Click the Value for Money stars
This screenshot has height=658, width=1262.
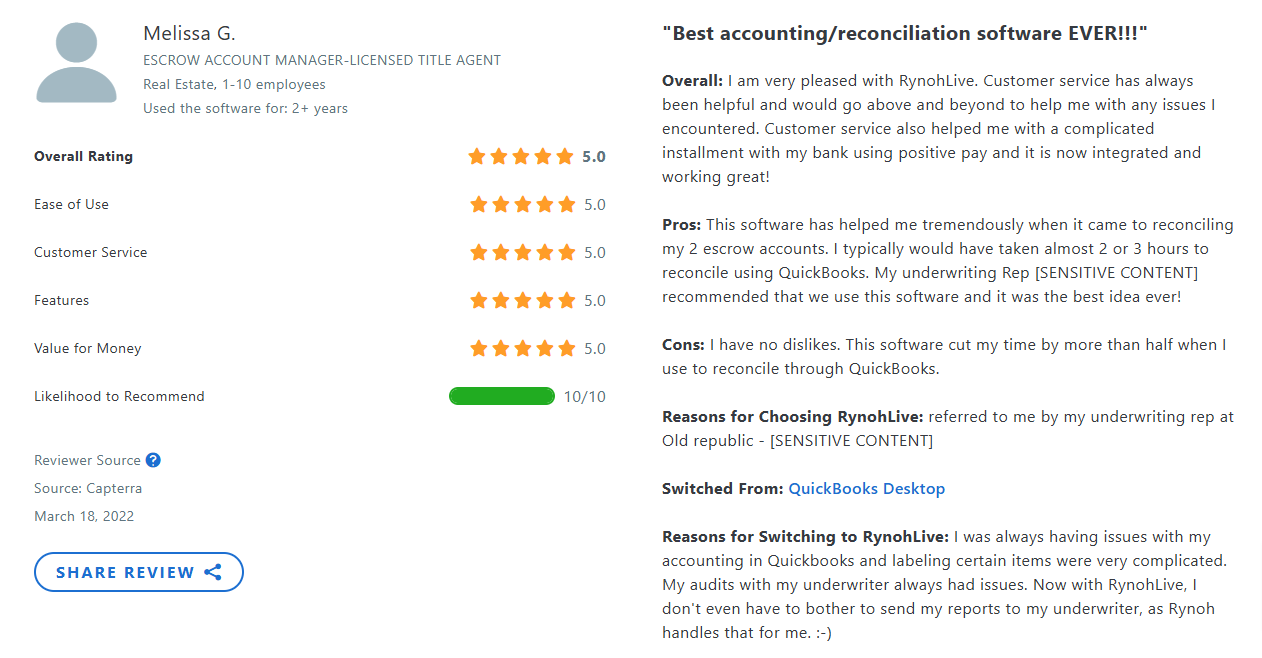pos(522,349)
